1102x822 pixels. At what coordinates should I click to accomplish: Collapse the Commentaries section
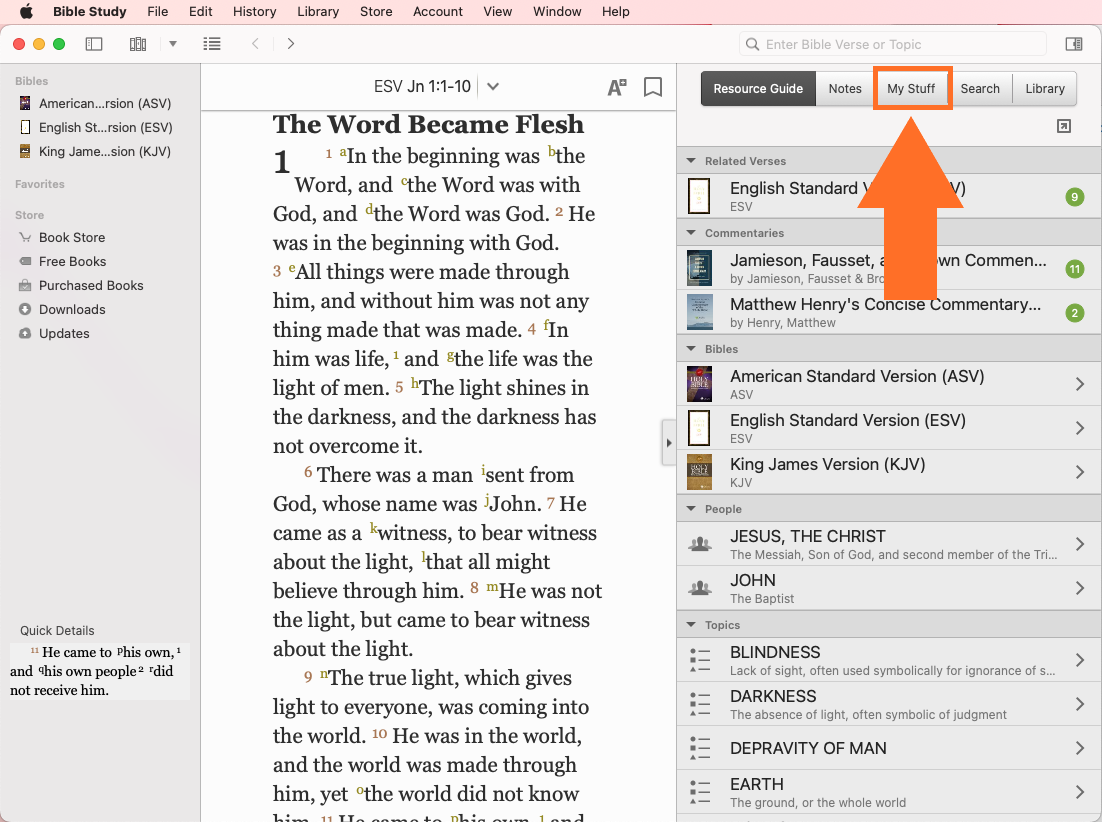pos(690,233)
